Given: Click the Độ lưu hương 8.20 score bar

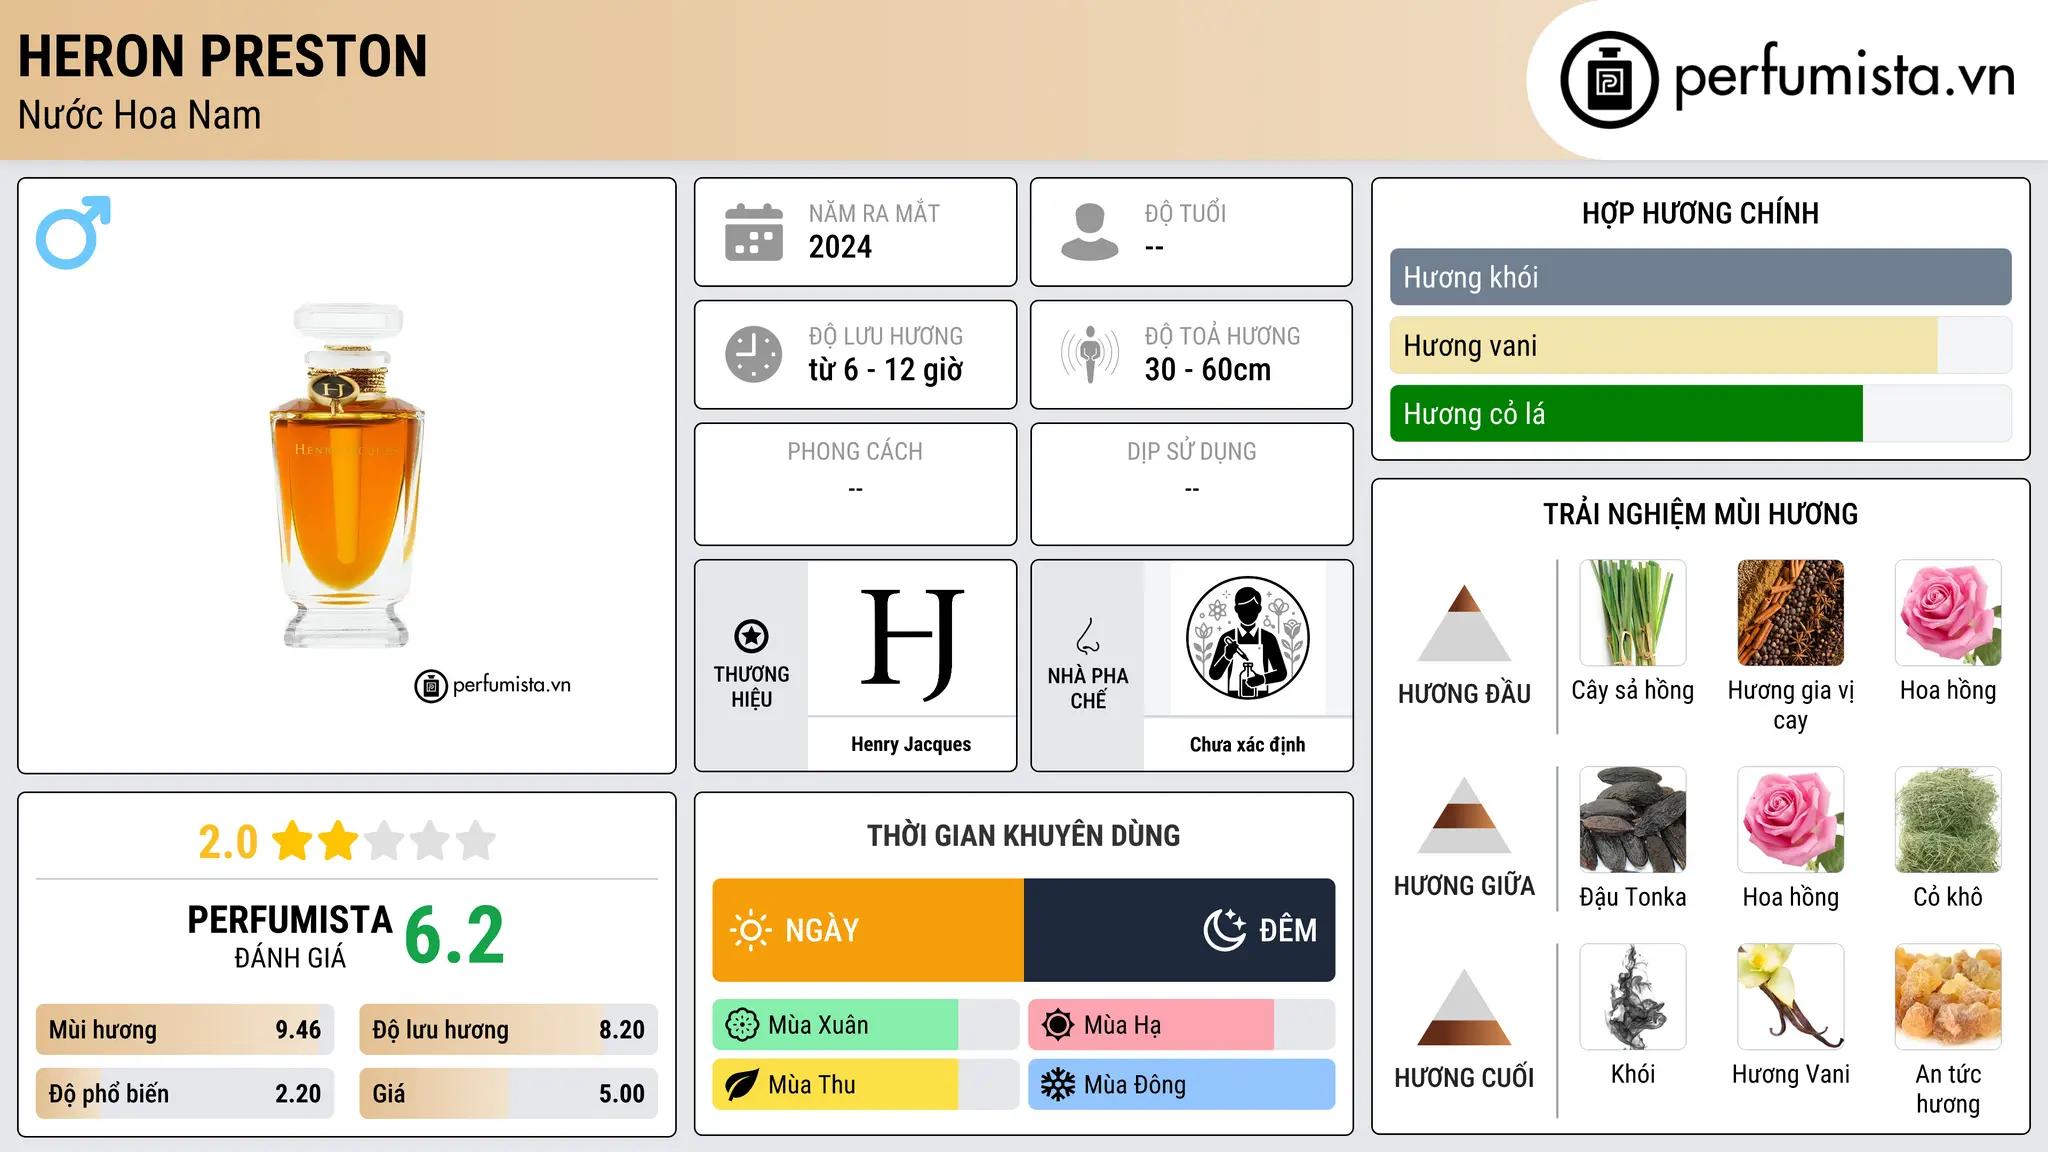Looking at the screenshot, I should 508,1030.
